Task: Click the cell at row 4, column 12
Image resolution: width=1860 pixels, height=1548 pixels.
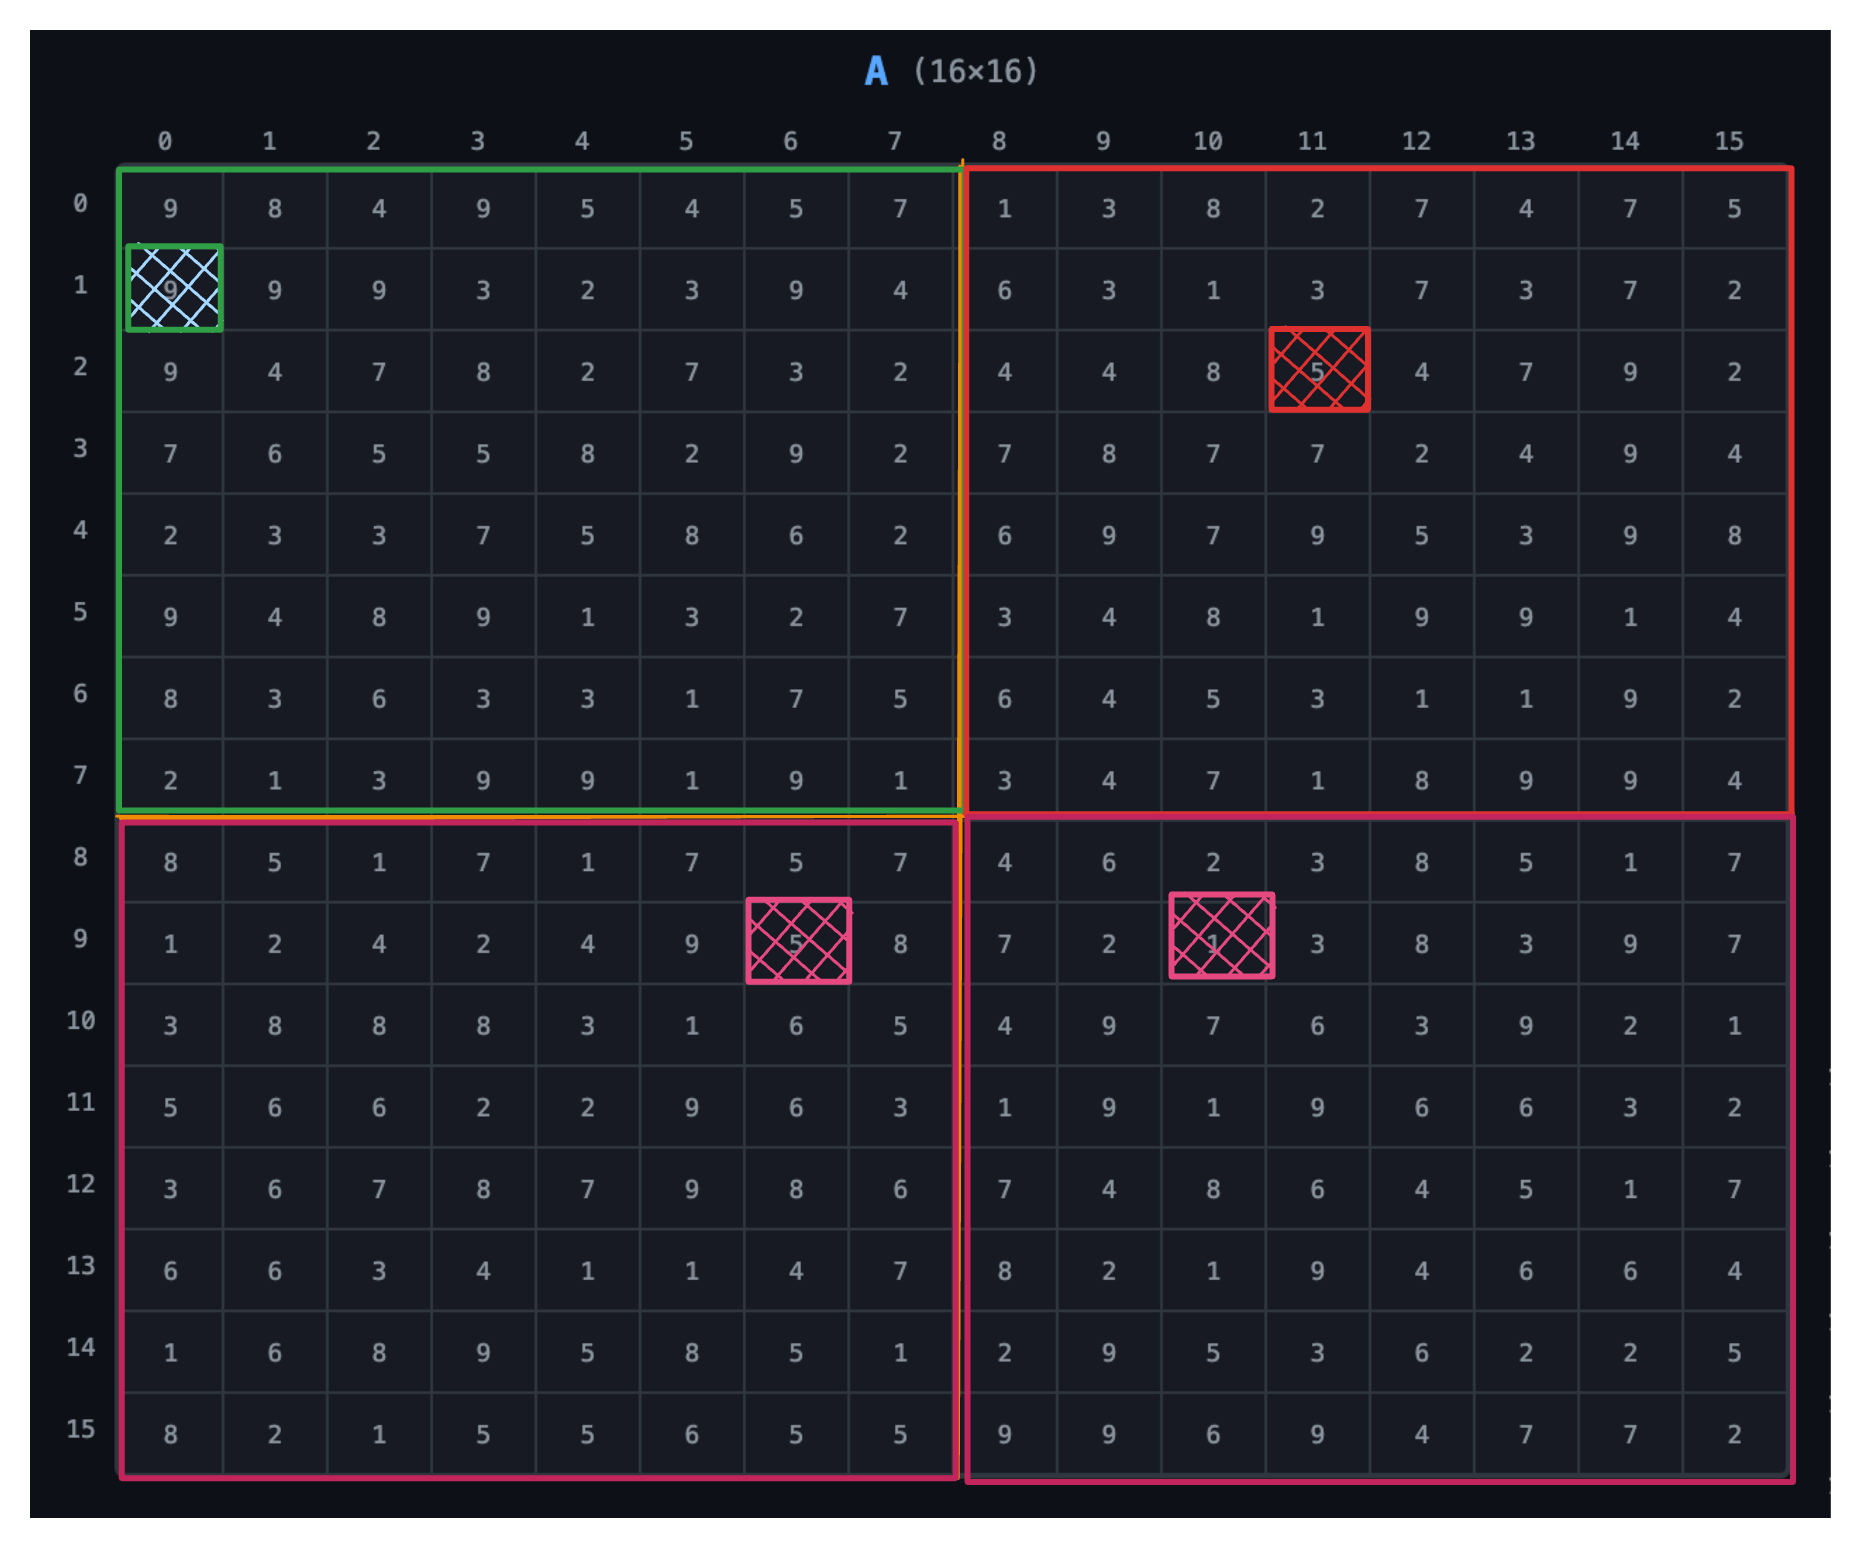Action: coord(1421,536)
